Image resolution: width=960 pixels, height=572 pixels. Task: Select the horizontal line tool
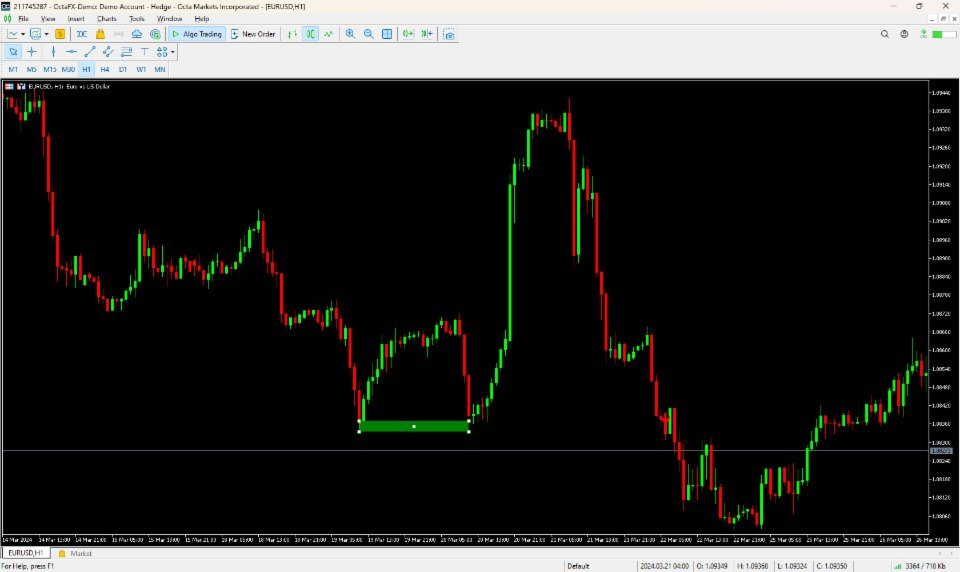pos(72,52)
